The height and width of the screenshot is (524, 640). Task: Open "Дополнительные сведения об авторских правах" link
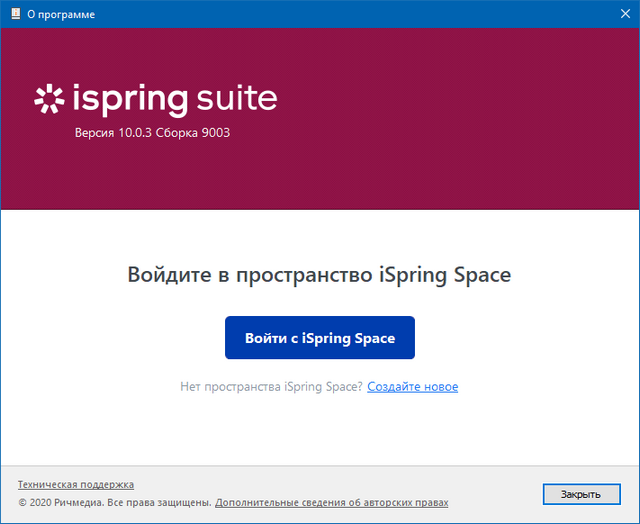[331, 503]
